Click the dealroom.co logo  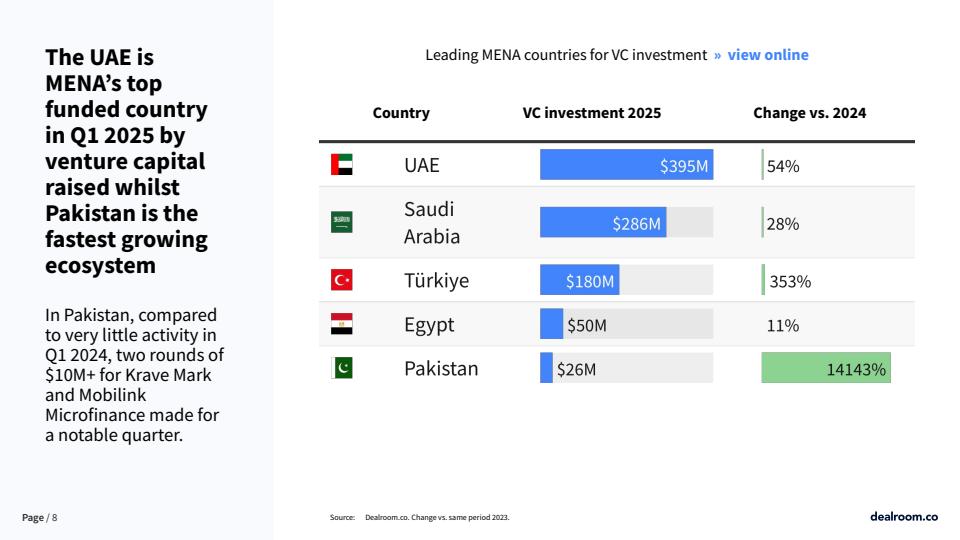tap(904, 517)
